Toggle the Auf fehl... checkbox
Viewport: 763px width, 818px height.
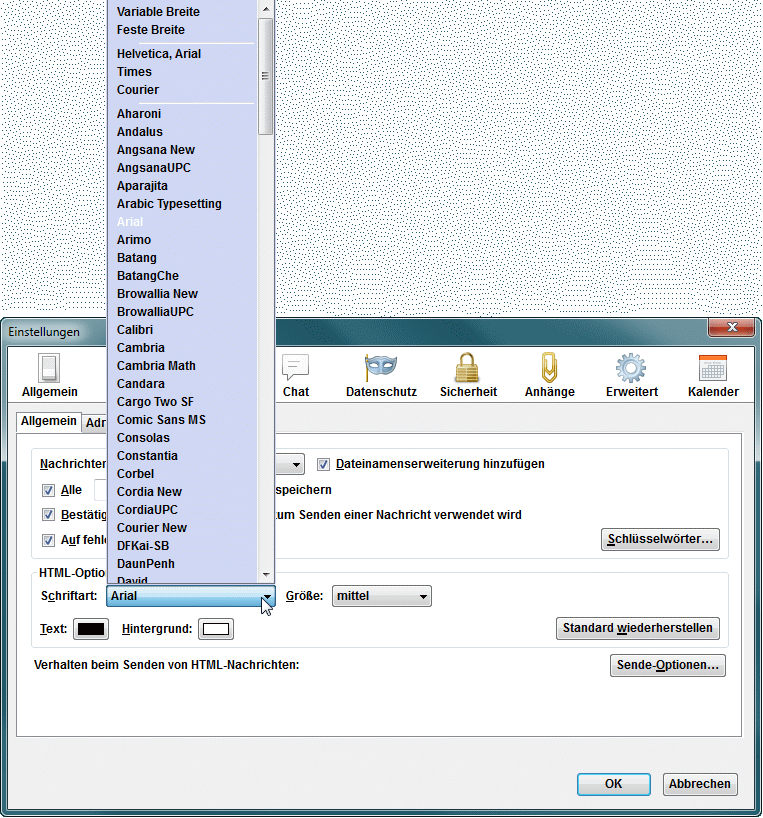pos(48,540)
